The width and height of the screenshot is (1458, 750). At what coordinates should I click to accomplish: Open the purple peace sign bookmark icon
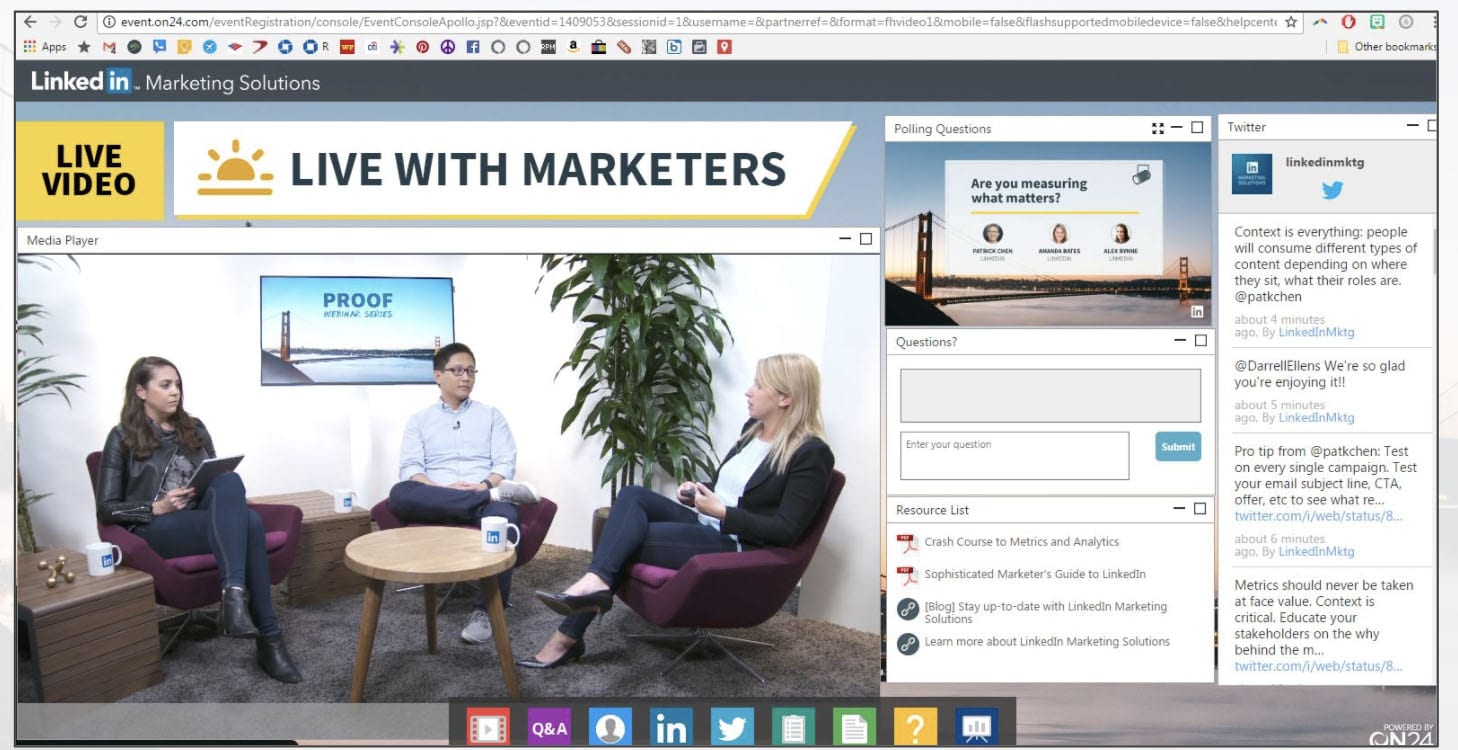click(x=447, y=47)
